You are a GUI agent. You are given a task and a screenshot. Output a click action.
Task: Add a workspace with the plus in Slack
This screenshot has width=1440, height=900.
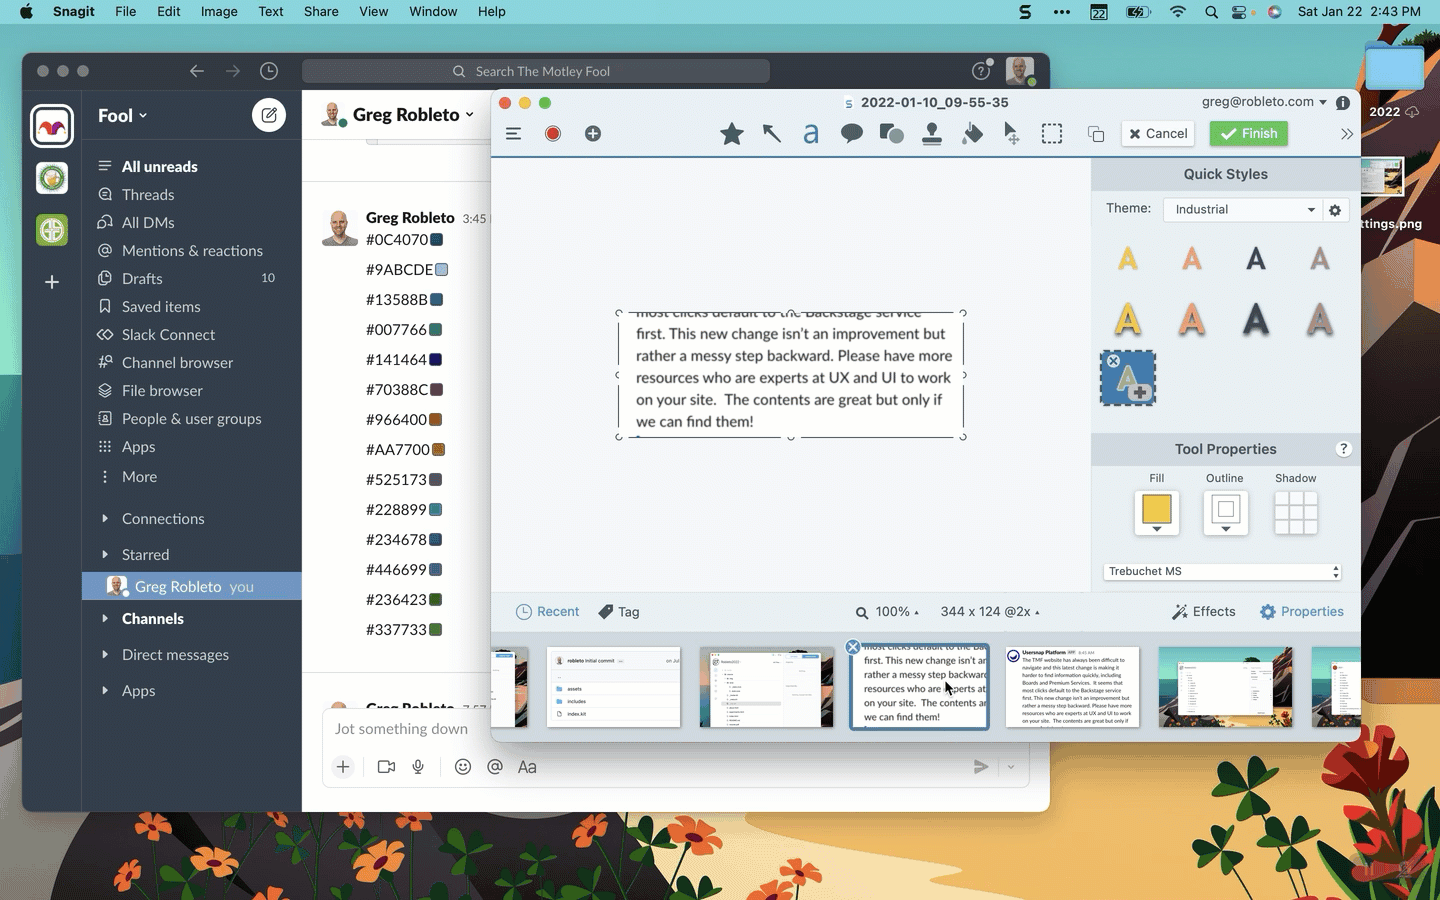coord(52,282)
